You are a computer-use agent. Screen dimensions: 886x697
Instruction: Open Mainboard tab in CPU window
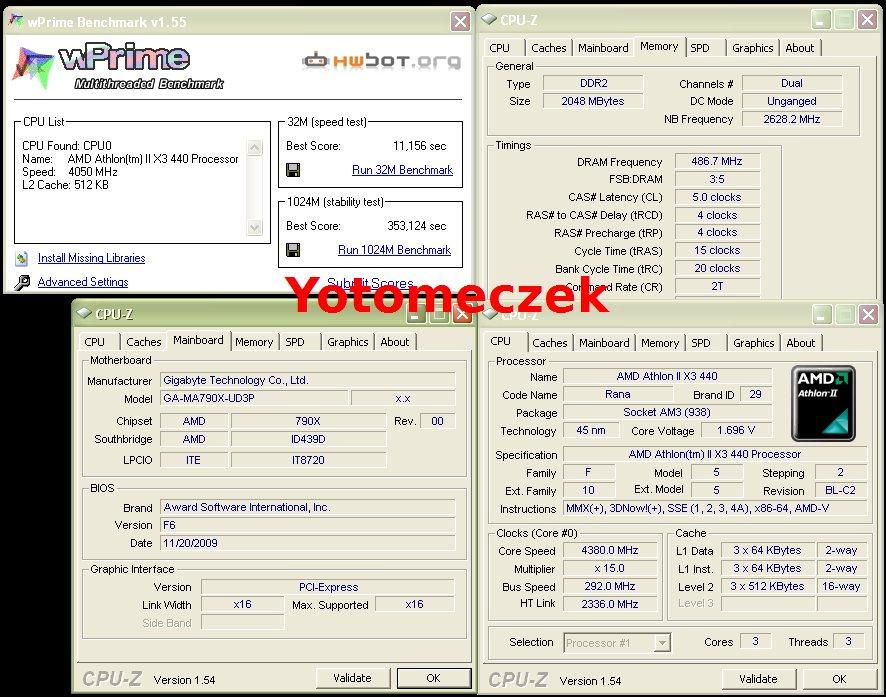pos(604,343)
